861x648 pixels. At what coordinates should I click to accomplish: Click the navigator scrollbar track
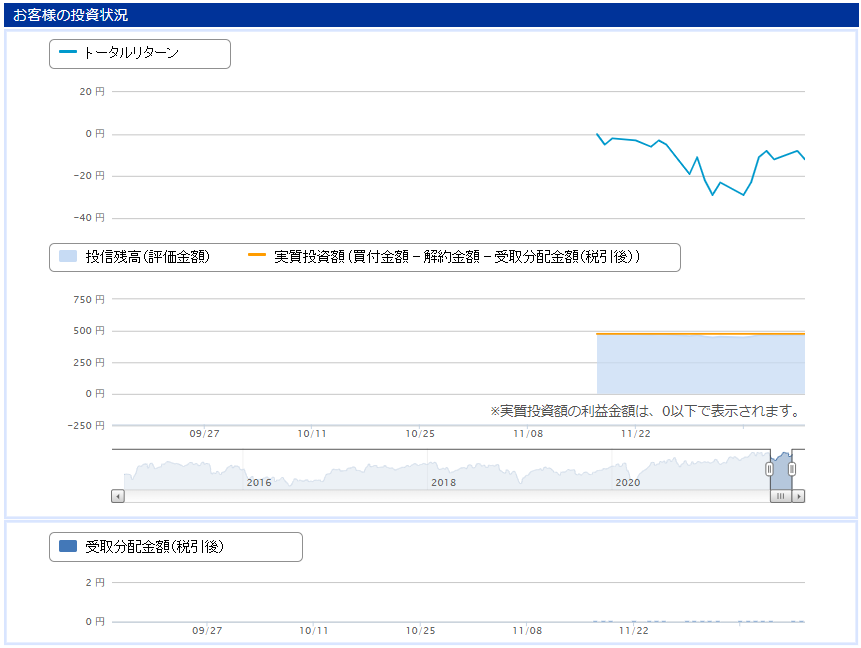pos(447,496)
